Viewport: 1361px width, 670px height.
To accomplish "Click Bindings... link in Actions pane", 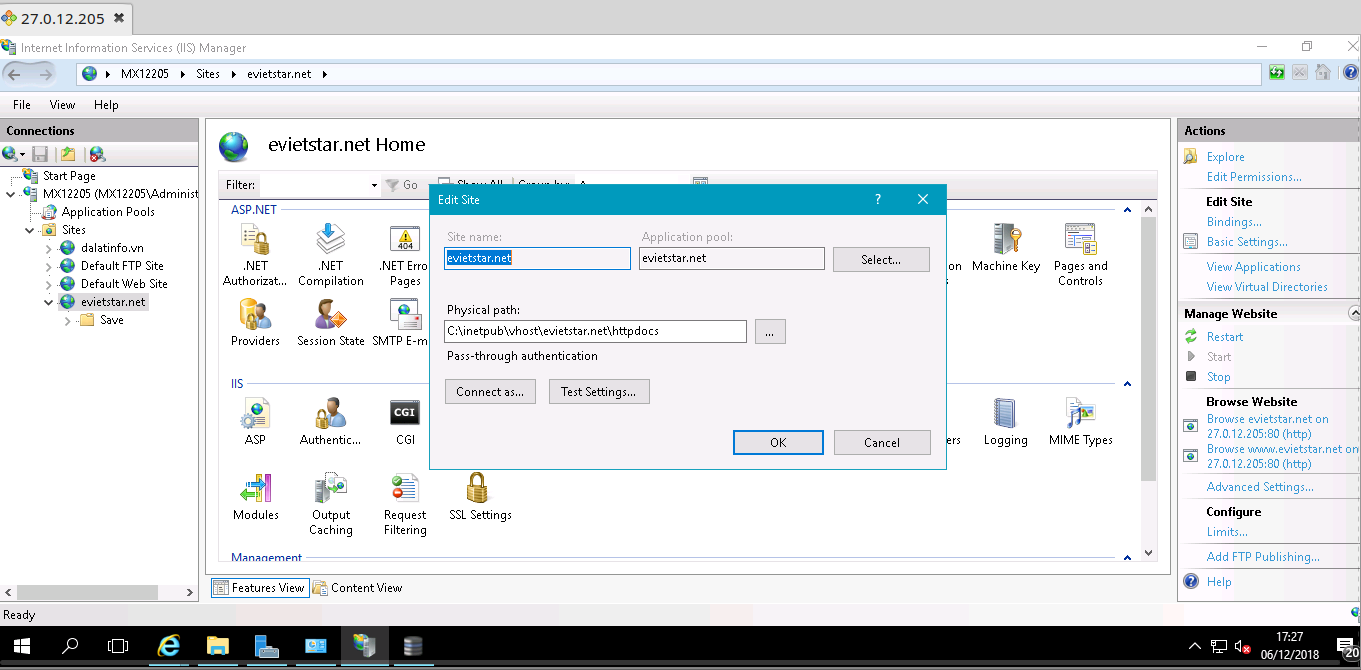I will click(x=1234, y=222).
